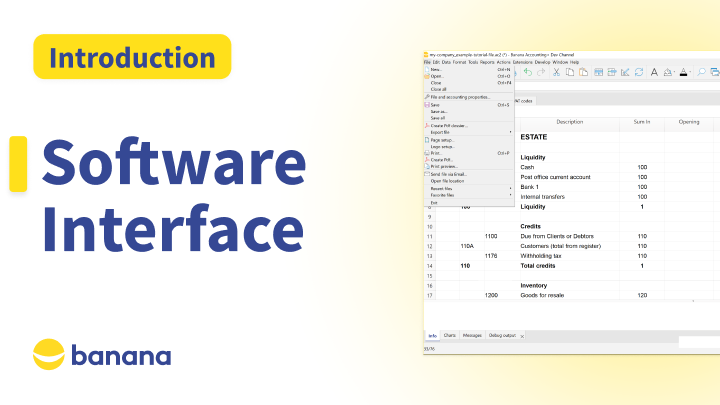720x405 pixels.
Task: Click the Opening column header
Action: [x=689, y=122]
